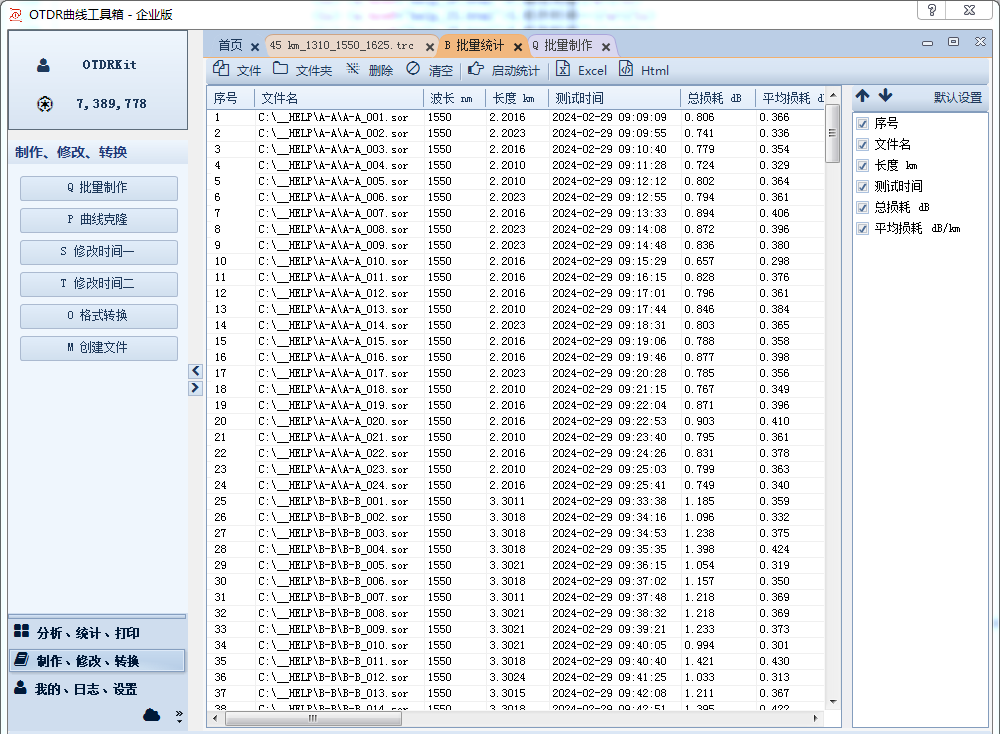Switch to the Q 批量制作 tab

[562, 46]
